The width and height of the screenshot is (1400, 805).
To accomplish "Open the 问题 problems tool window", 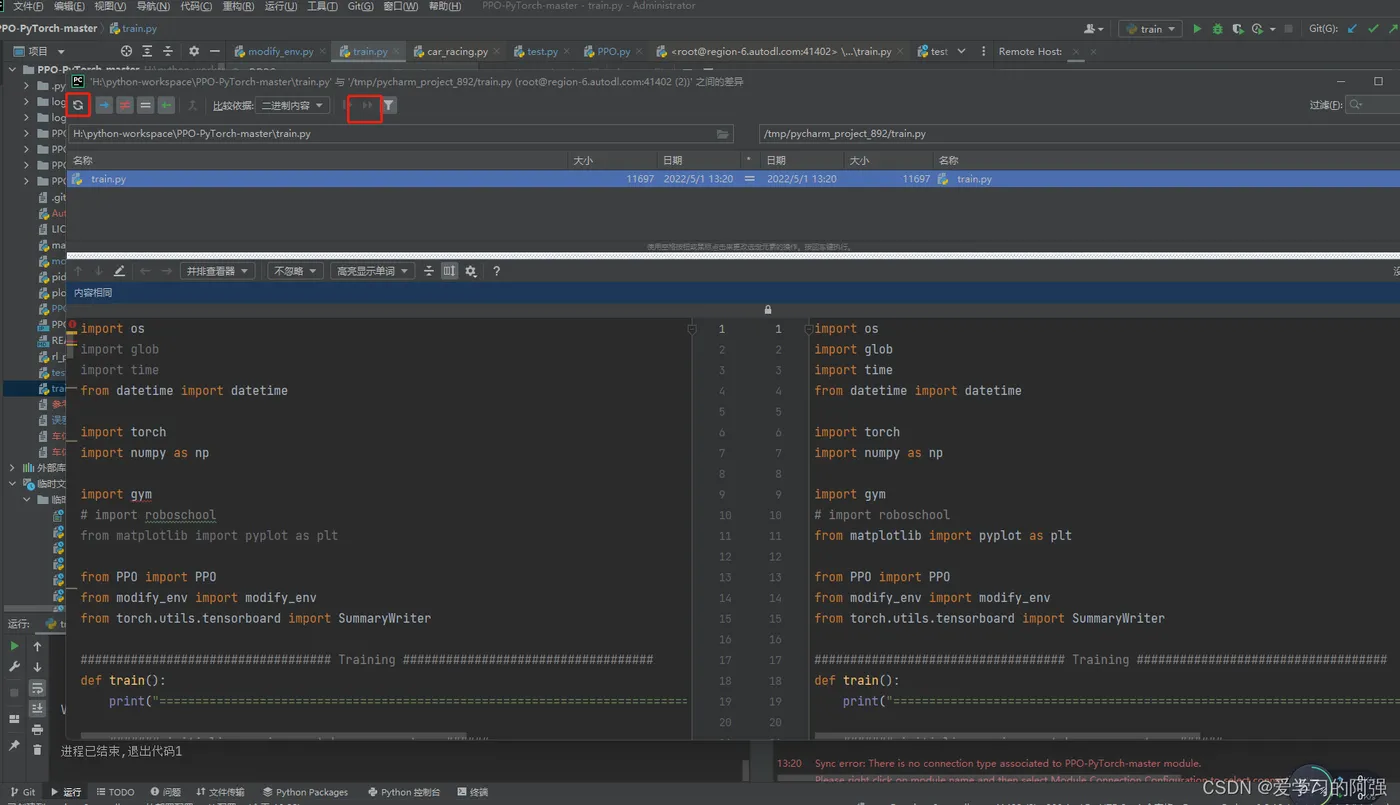I will [165, 792].
